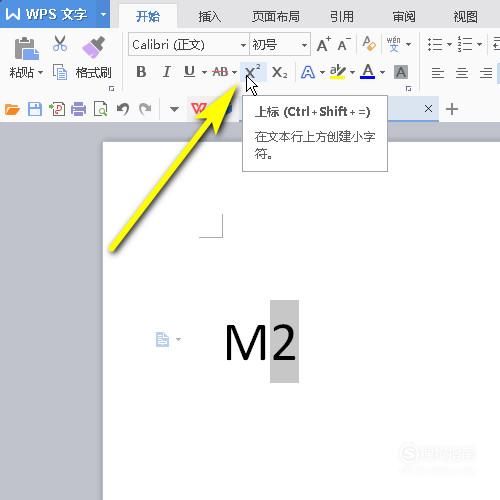Close the current document tab

coord(428,109)
